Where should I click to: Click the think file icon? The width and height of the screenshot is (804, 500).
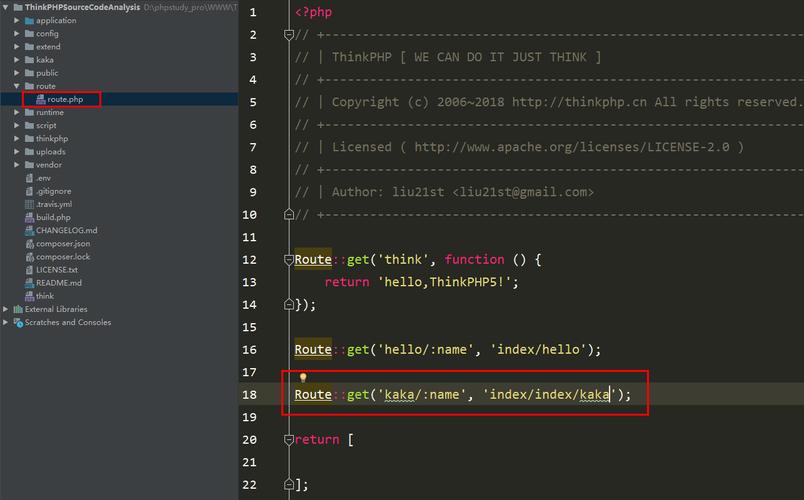(29, 296)
